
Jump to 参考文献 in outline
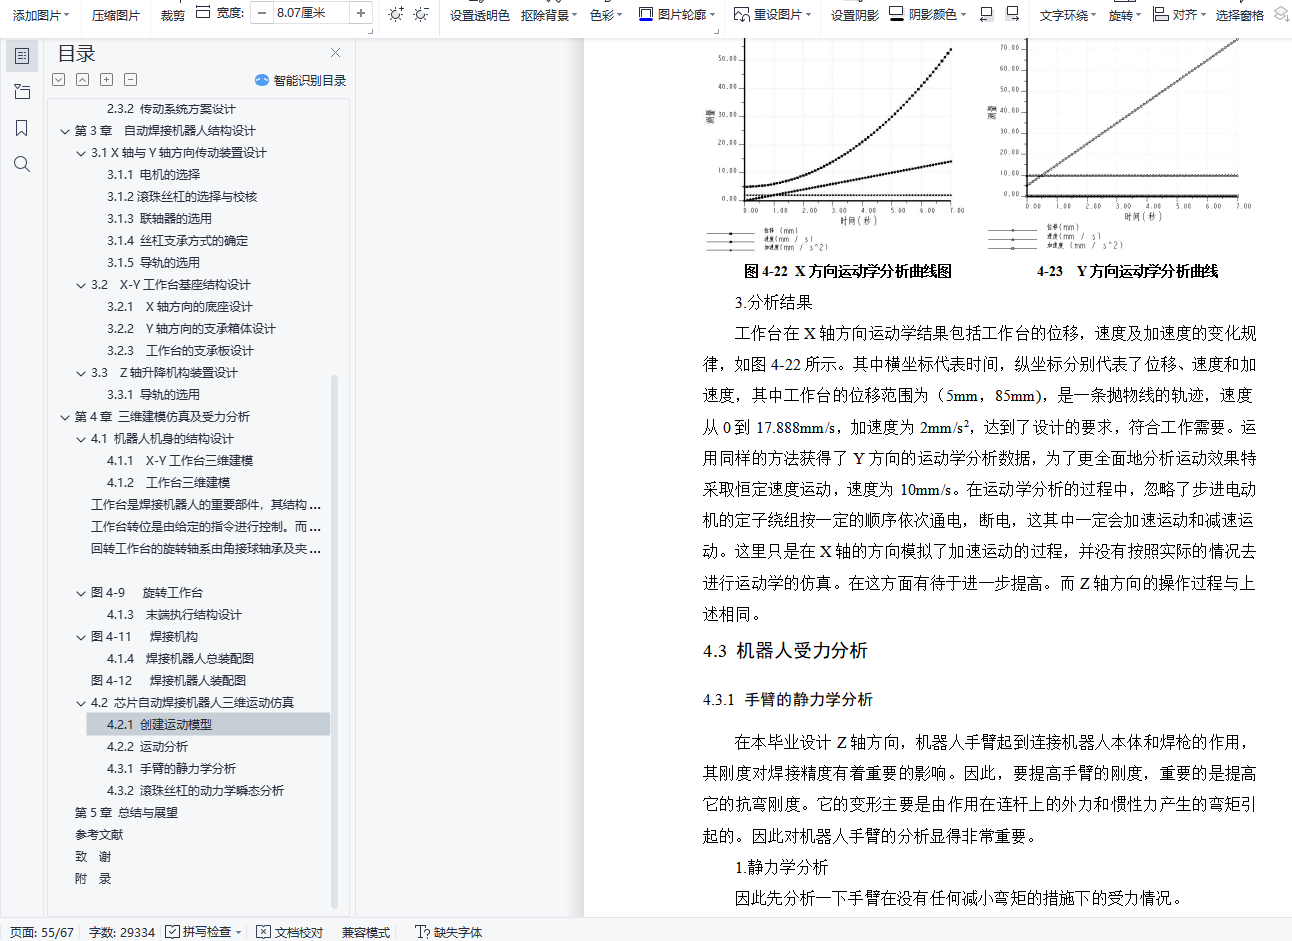pos(99,835)
